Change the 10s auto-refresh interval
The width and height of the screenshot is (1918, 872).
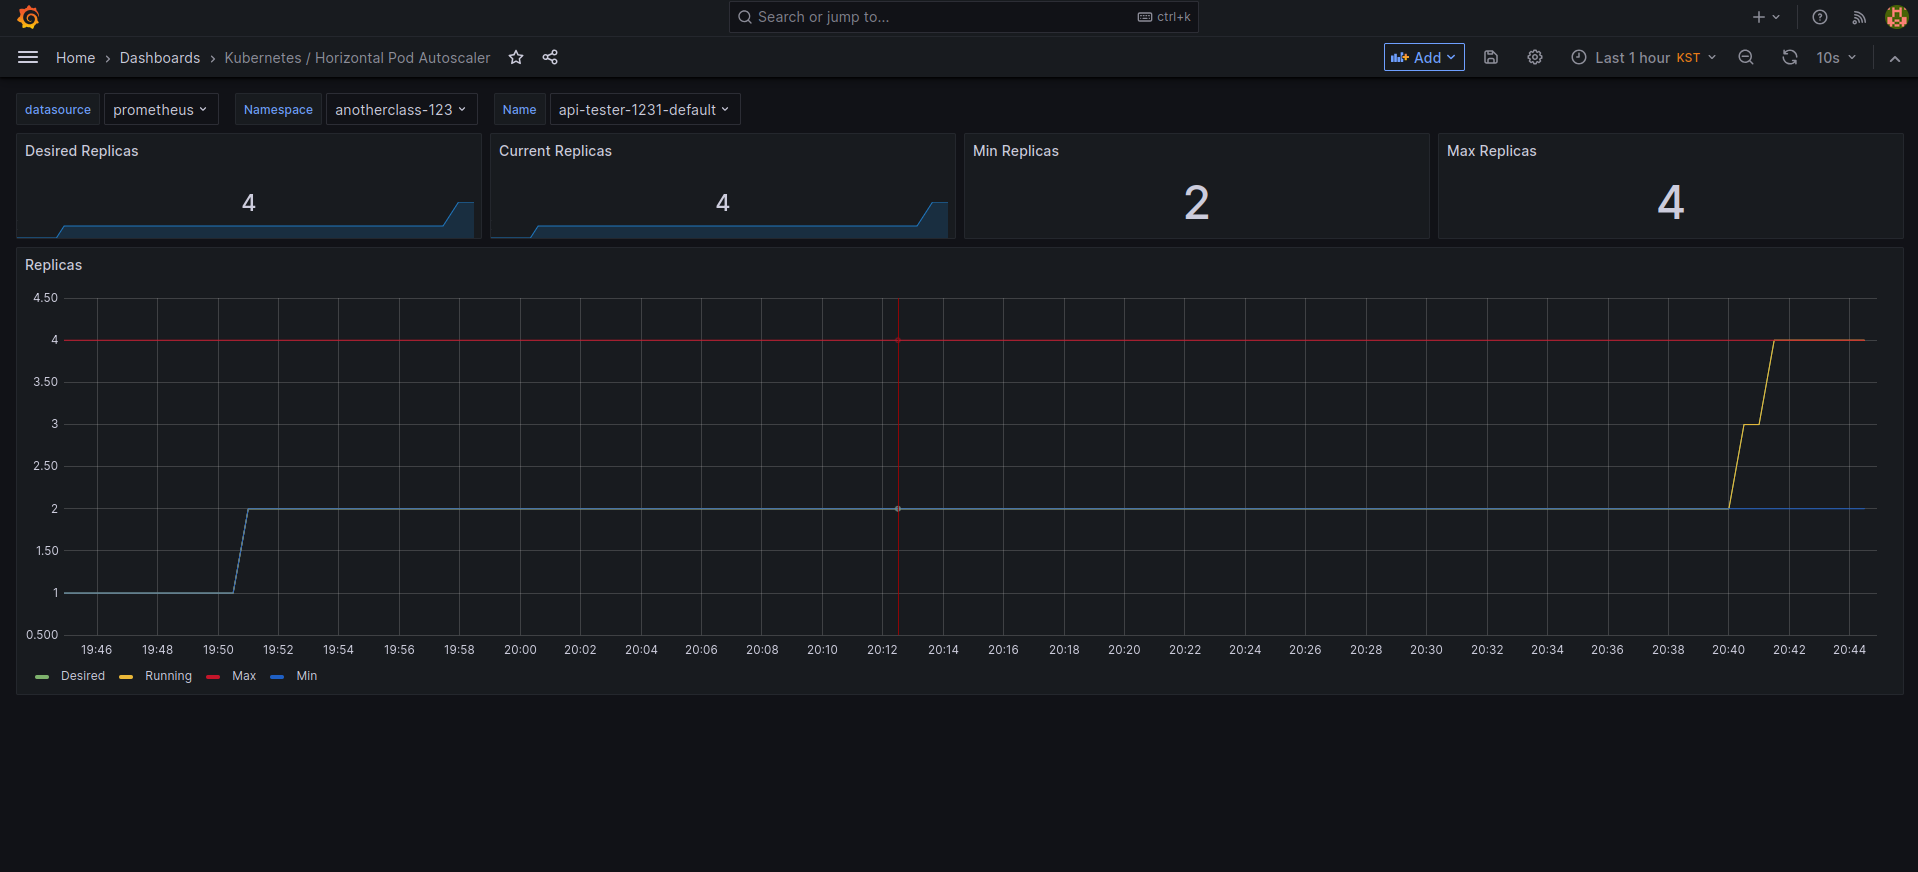[1836, 57]
